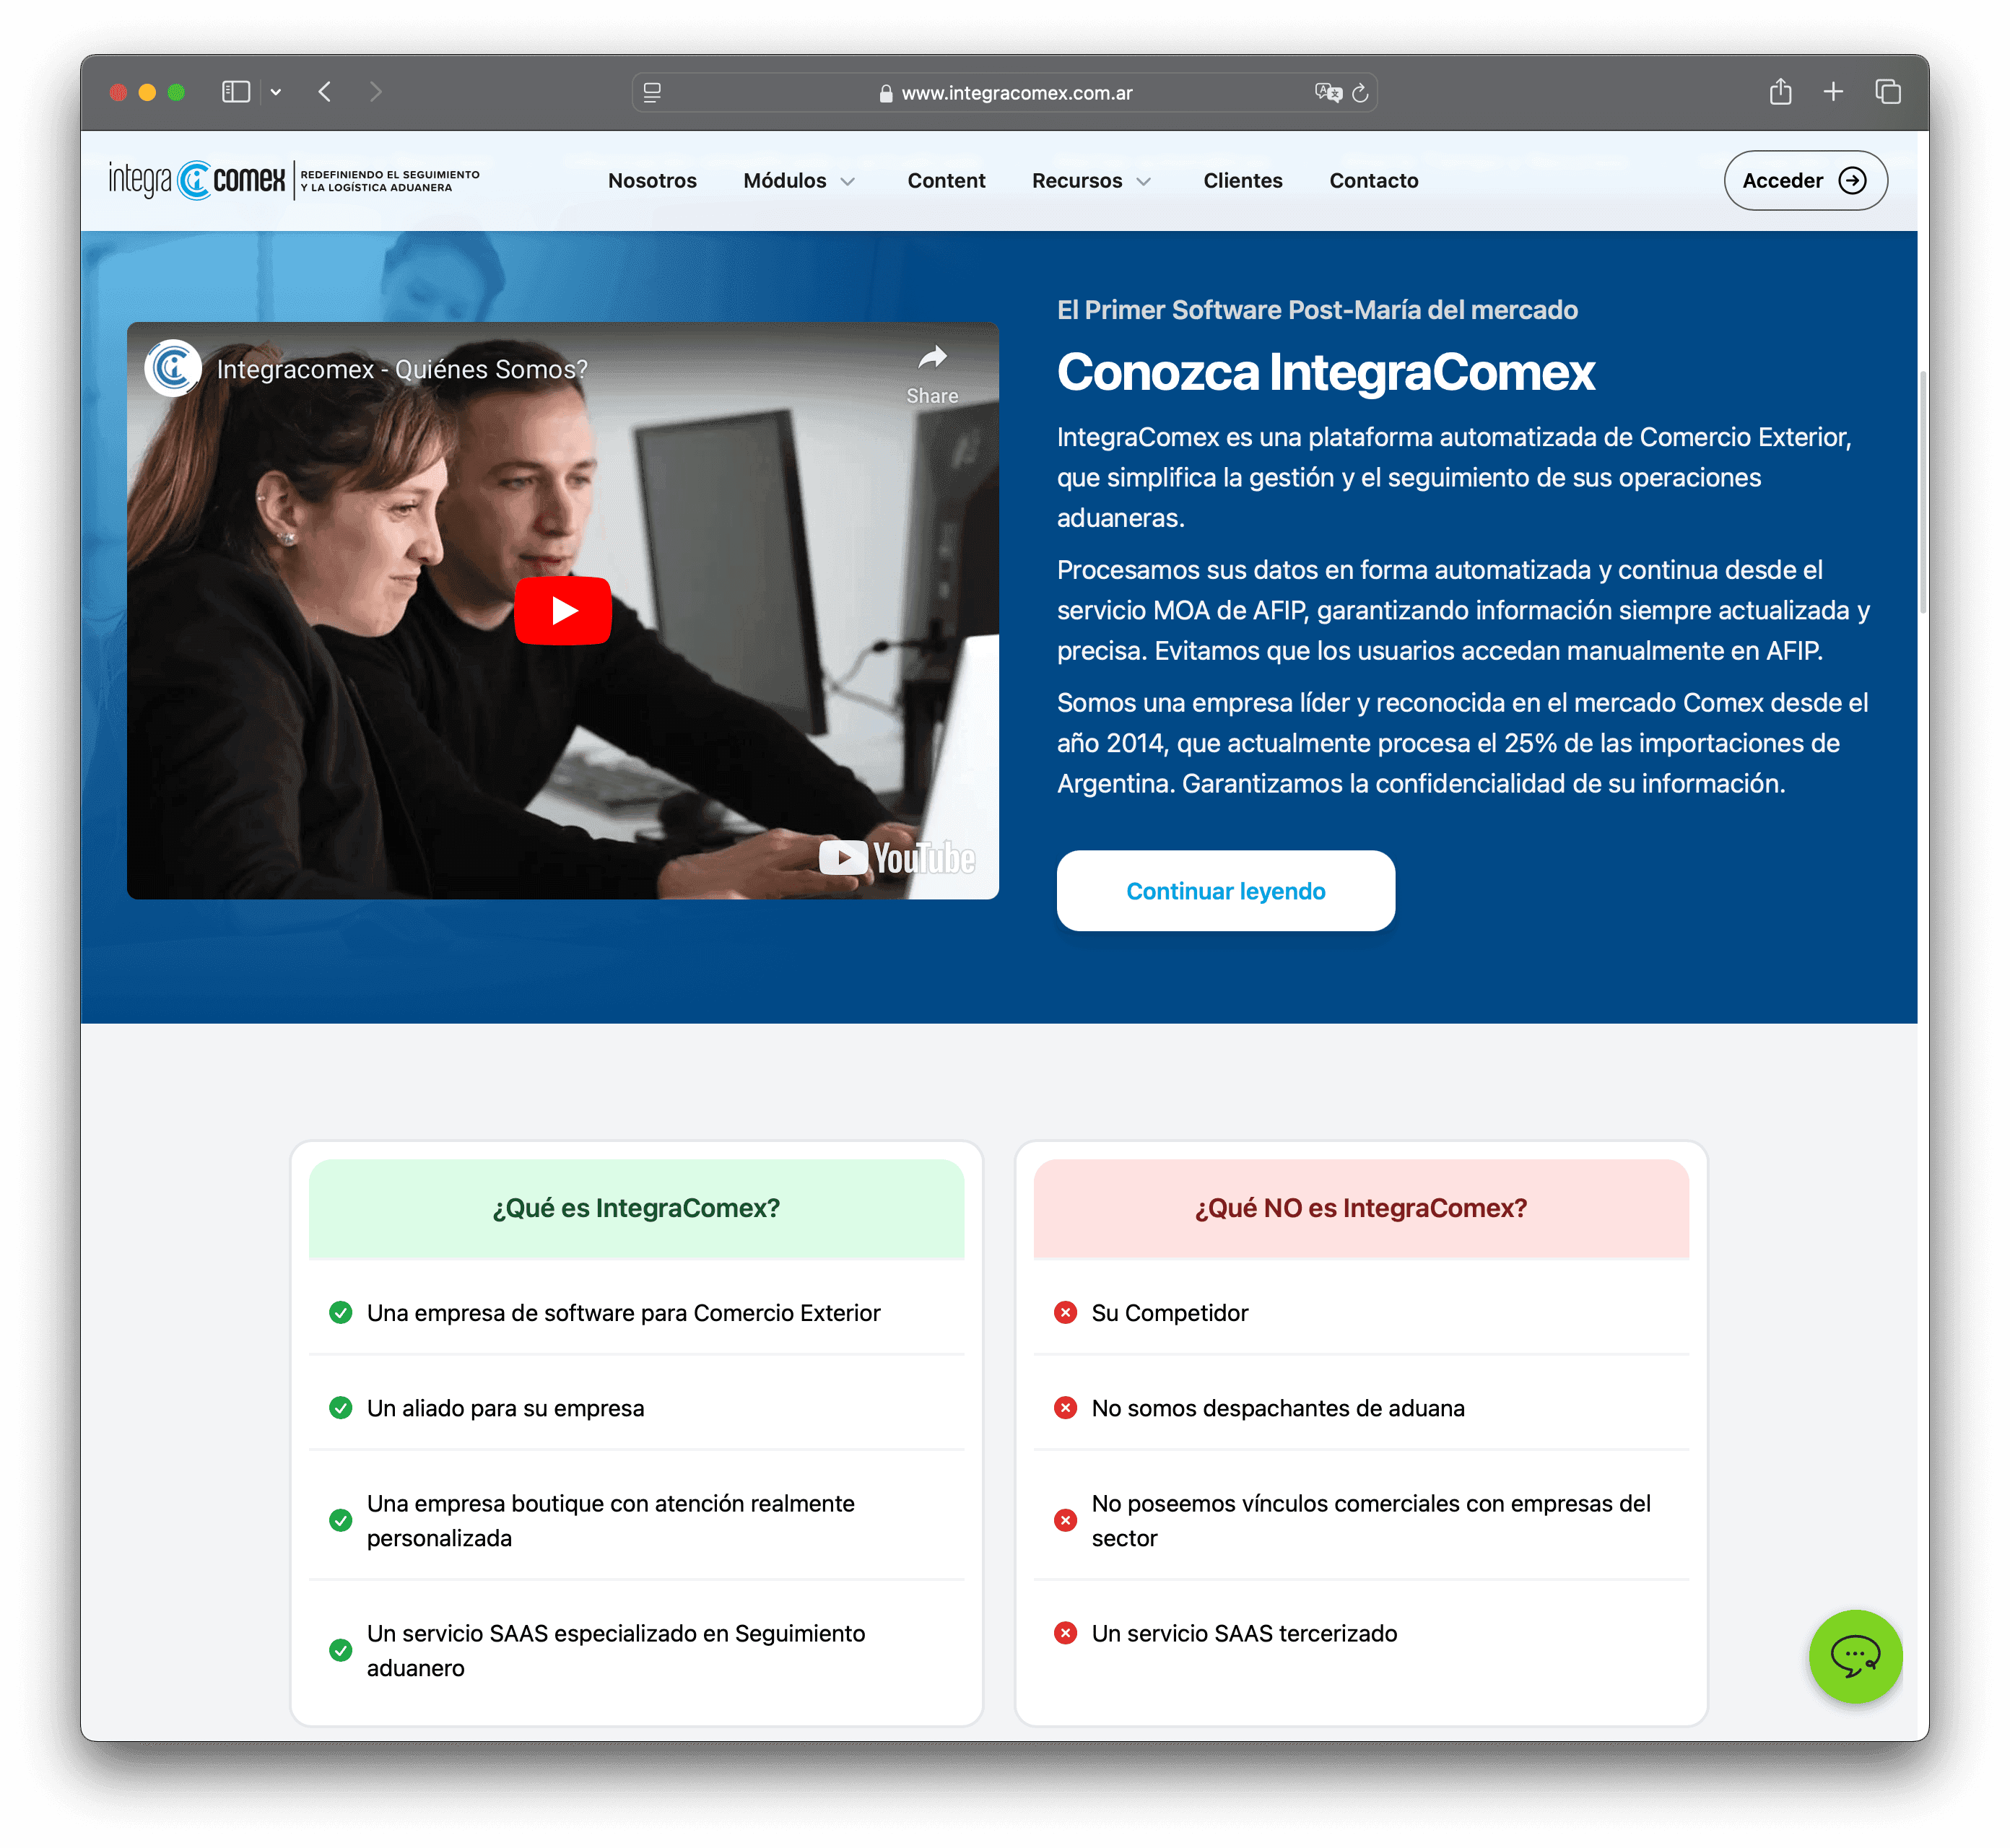Go forward with the forward arrow
This screenshot has height=1848, width=2010.
pyautogui.click(x=376, y=92)
